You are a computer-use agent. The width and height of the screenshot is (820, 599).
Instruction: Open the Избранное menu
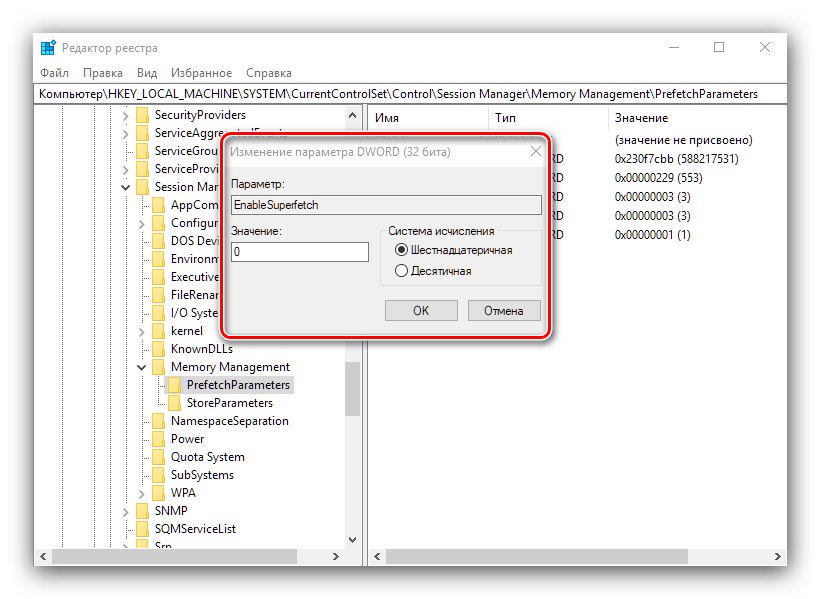coord(201,73)
